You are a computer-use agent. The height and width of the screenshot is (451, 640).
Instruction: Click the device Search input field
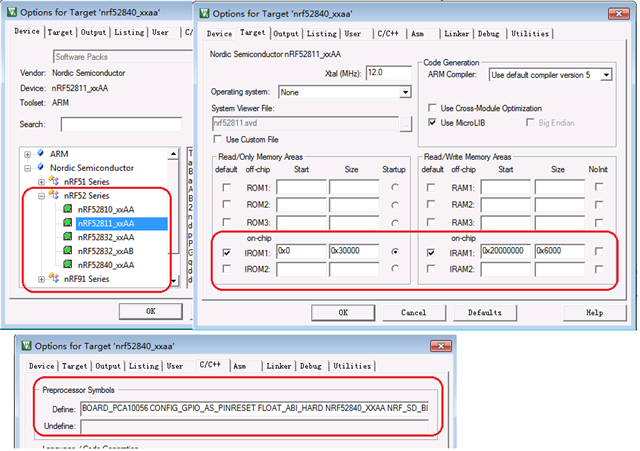(121, 124)
